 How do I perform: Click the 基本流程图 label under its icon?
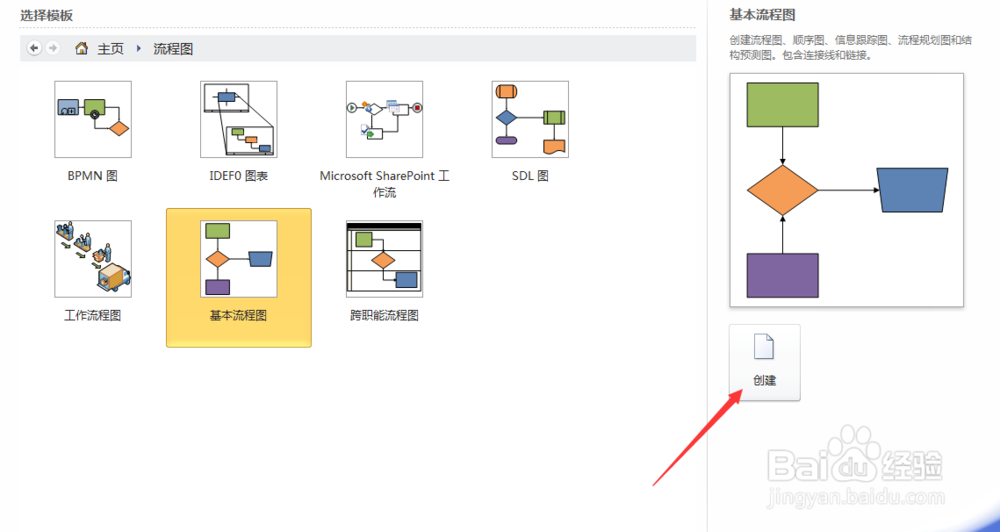coord(239,316)
